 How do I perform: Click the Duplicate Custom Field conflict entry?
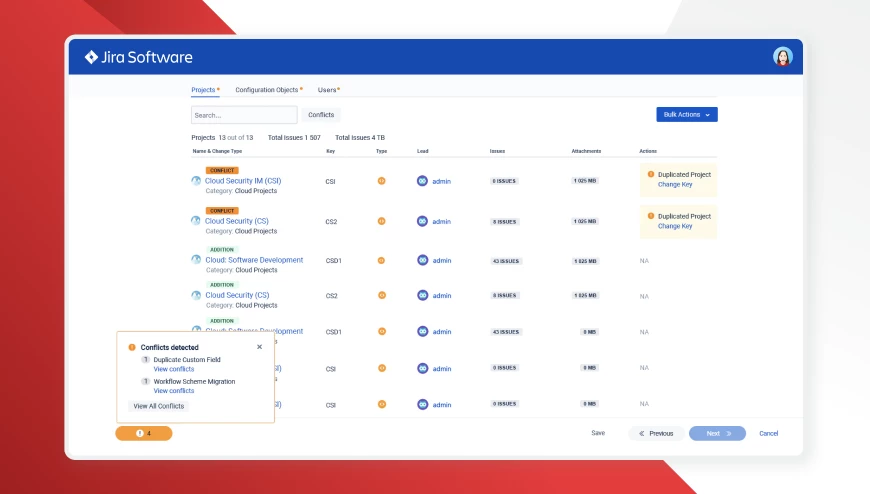pos(187,360)
